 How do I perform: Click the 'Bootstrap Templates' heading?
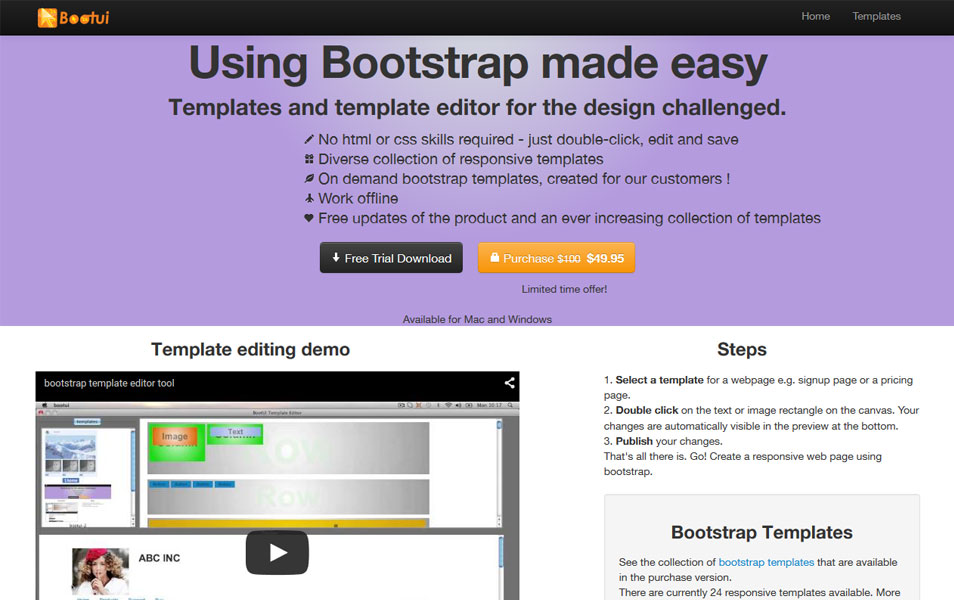point(762,532)
